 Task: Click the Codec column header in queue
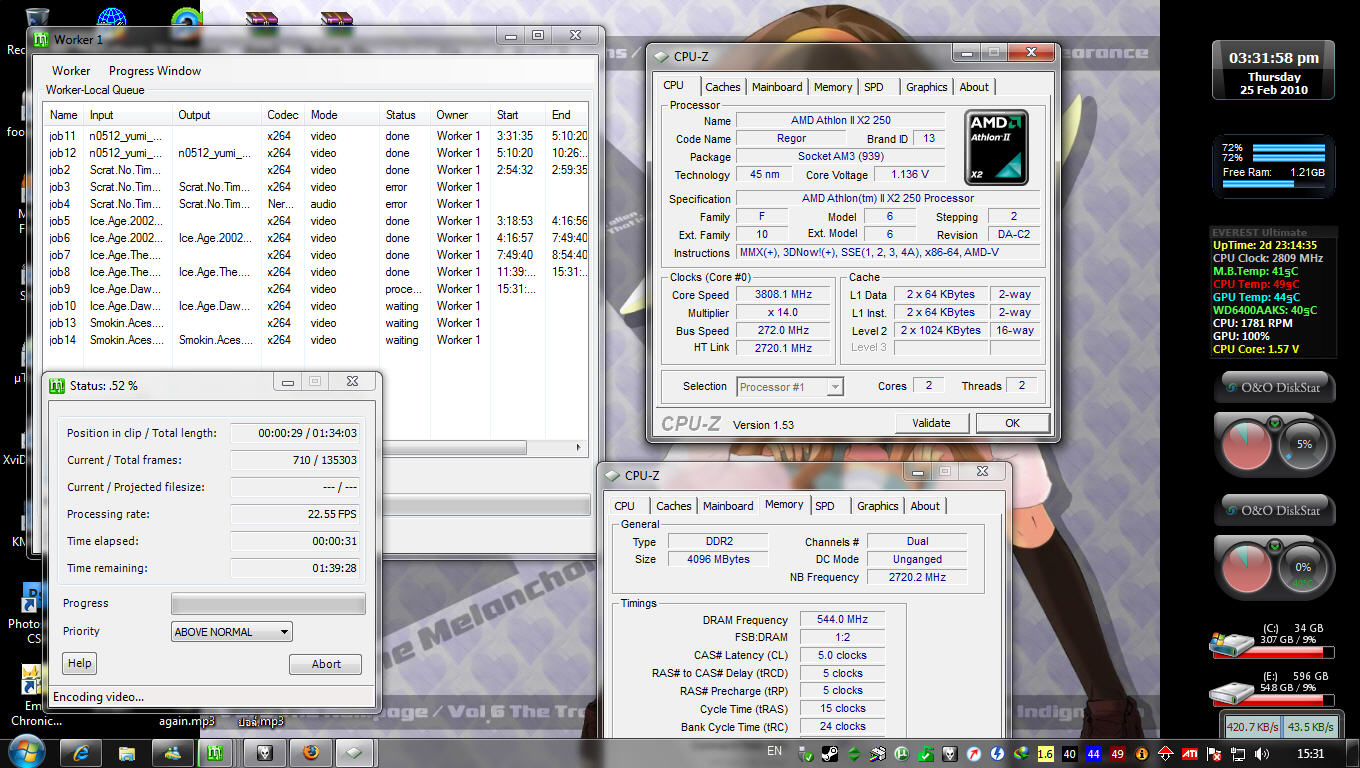click(x=283, y=115)
